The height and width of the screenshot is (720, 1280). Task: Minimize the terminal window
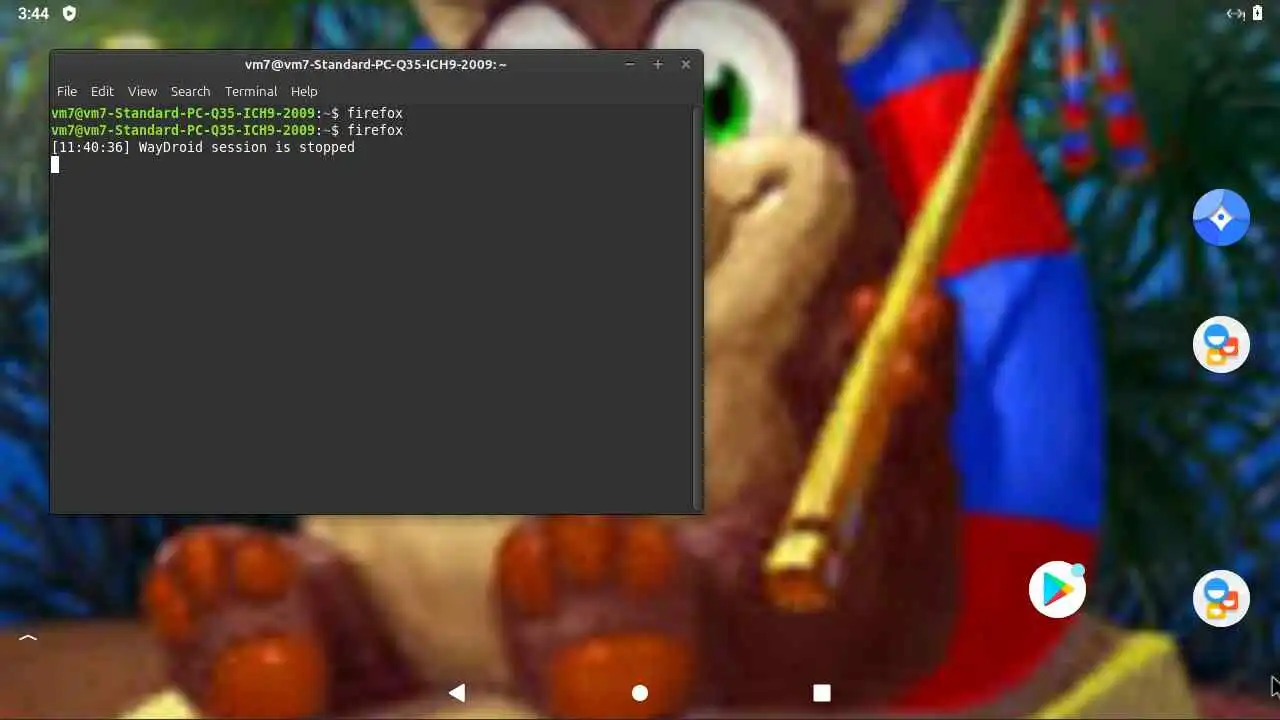tap(630, 64)
